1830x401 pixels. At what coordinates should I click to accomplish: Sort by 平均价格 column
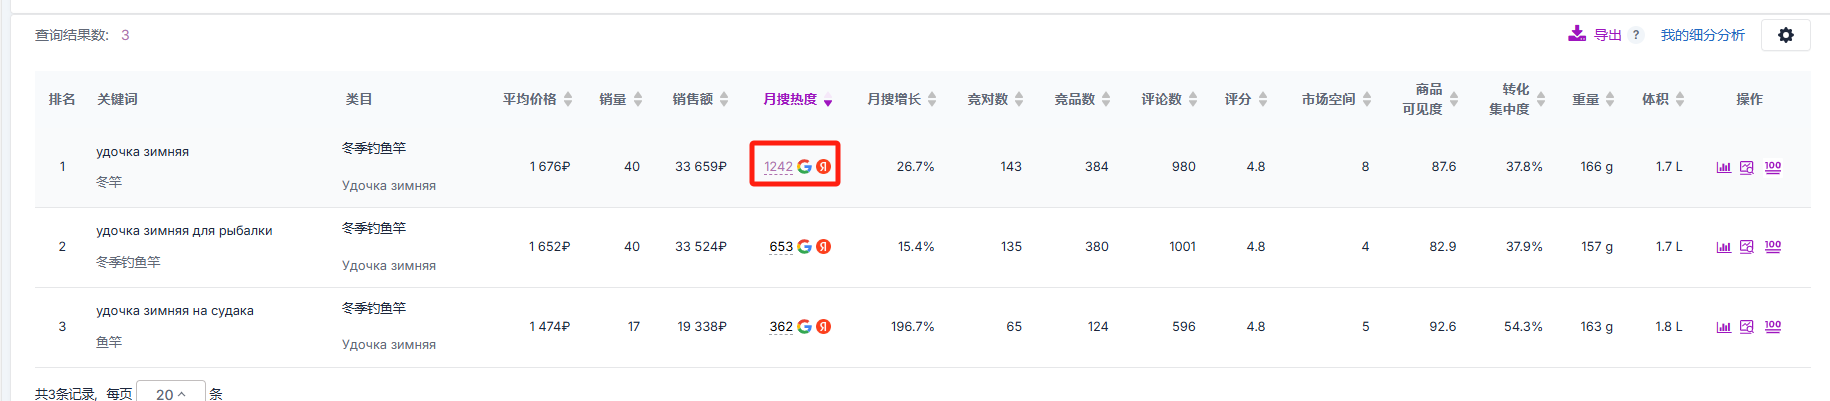[537, 99]
